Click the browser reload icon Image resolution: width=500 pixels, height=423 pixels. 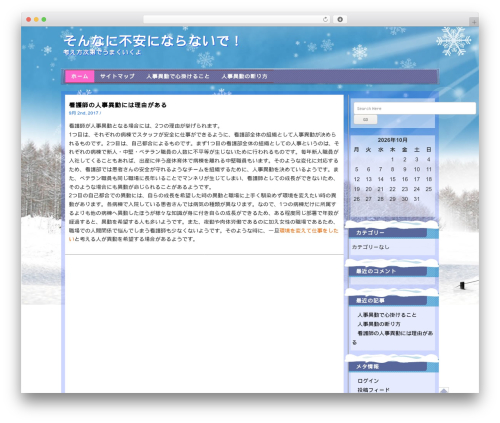325,19
